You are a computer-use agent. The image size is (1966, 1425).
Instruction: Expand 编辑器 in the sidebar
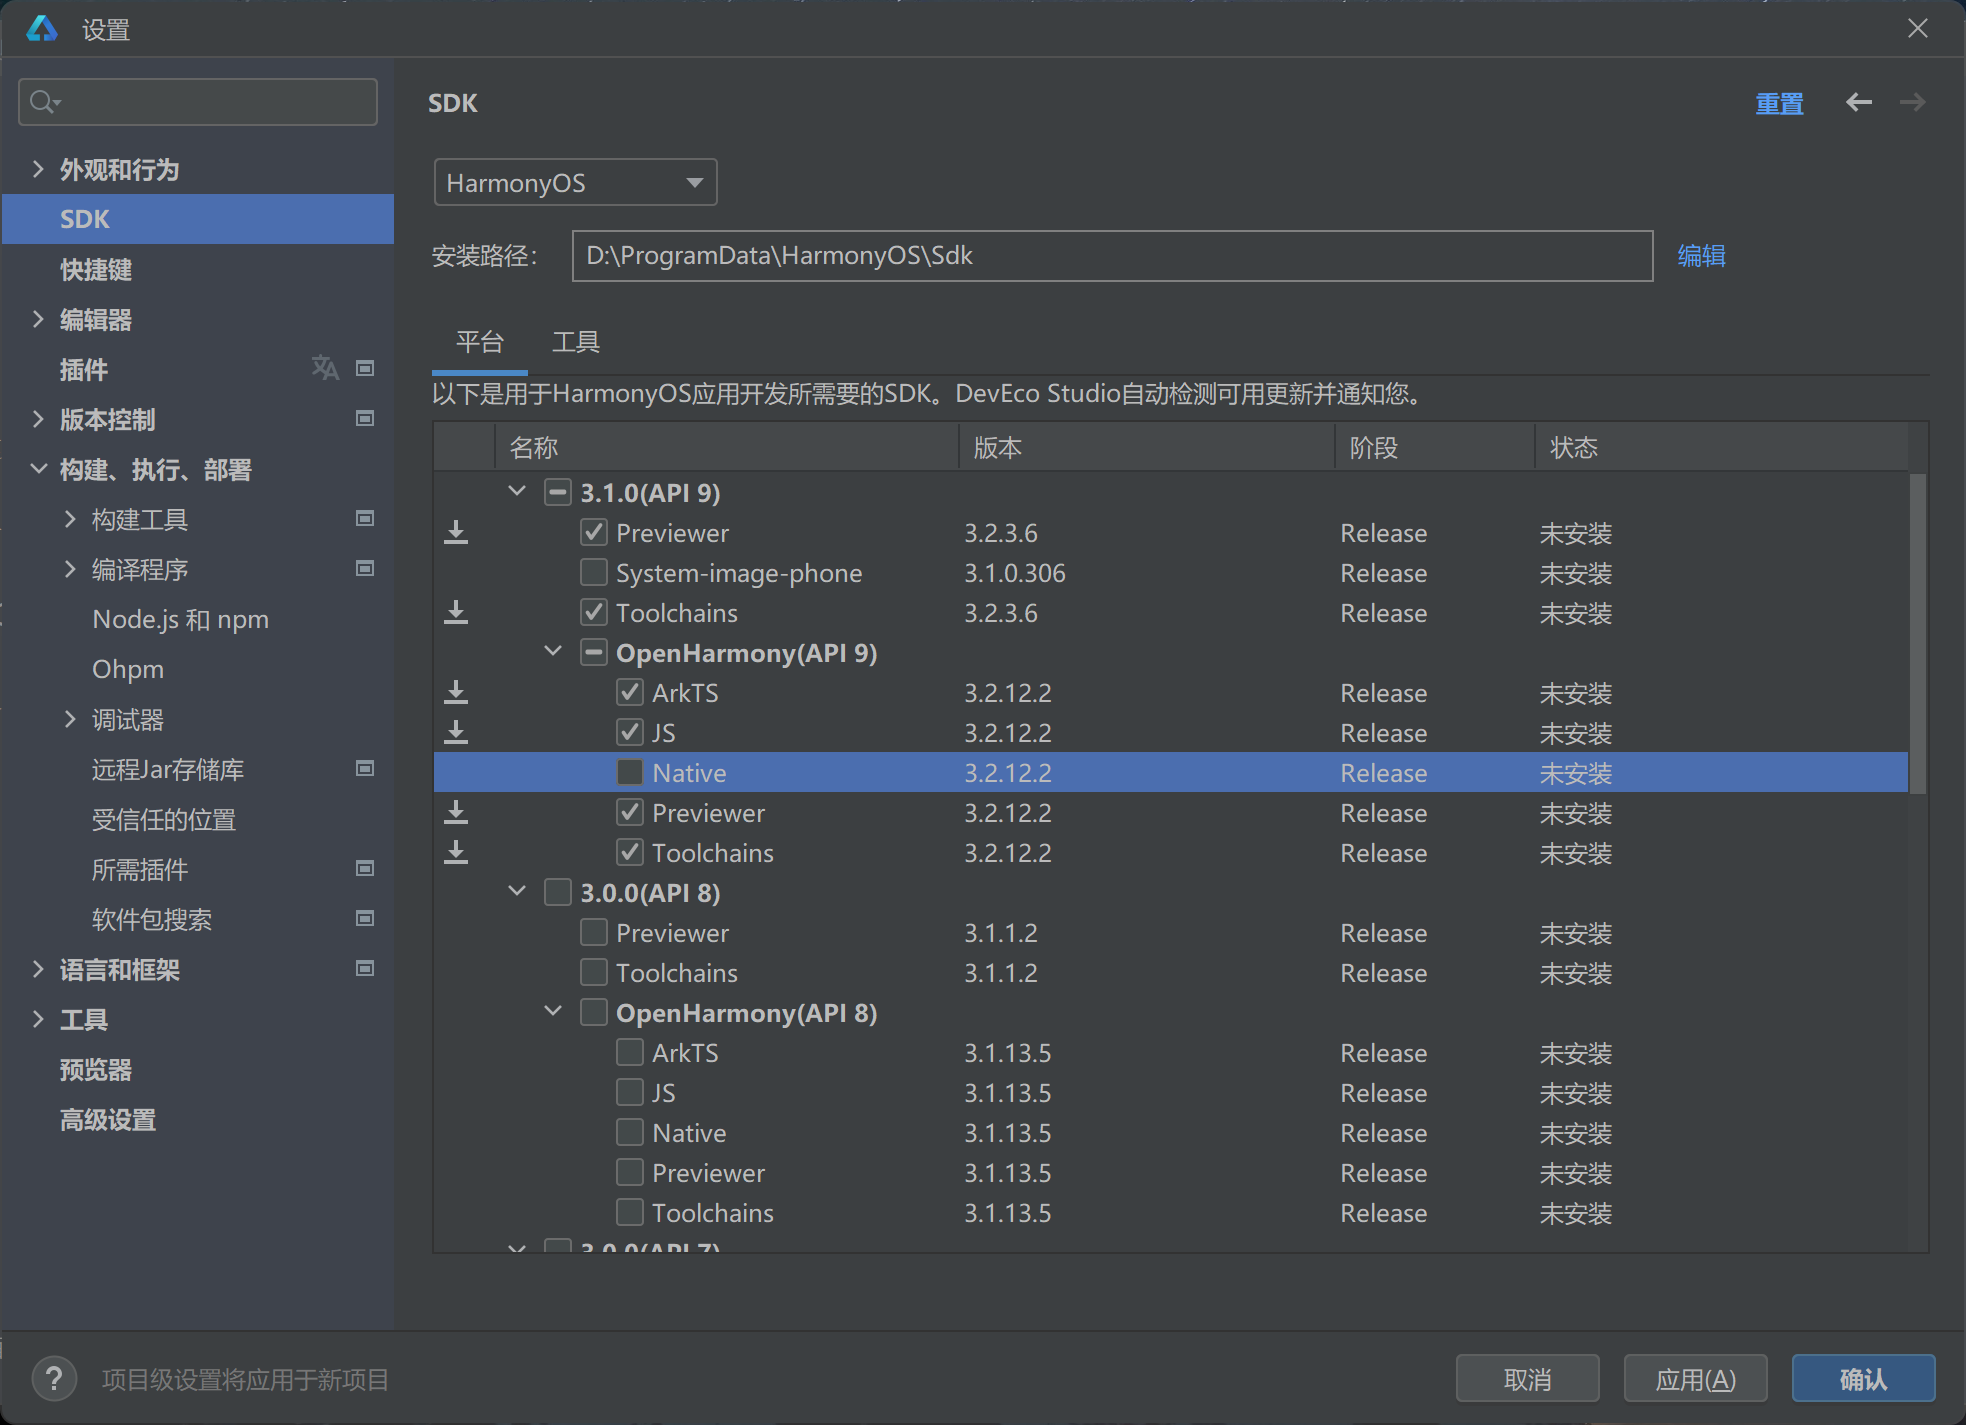pos(38,319)
